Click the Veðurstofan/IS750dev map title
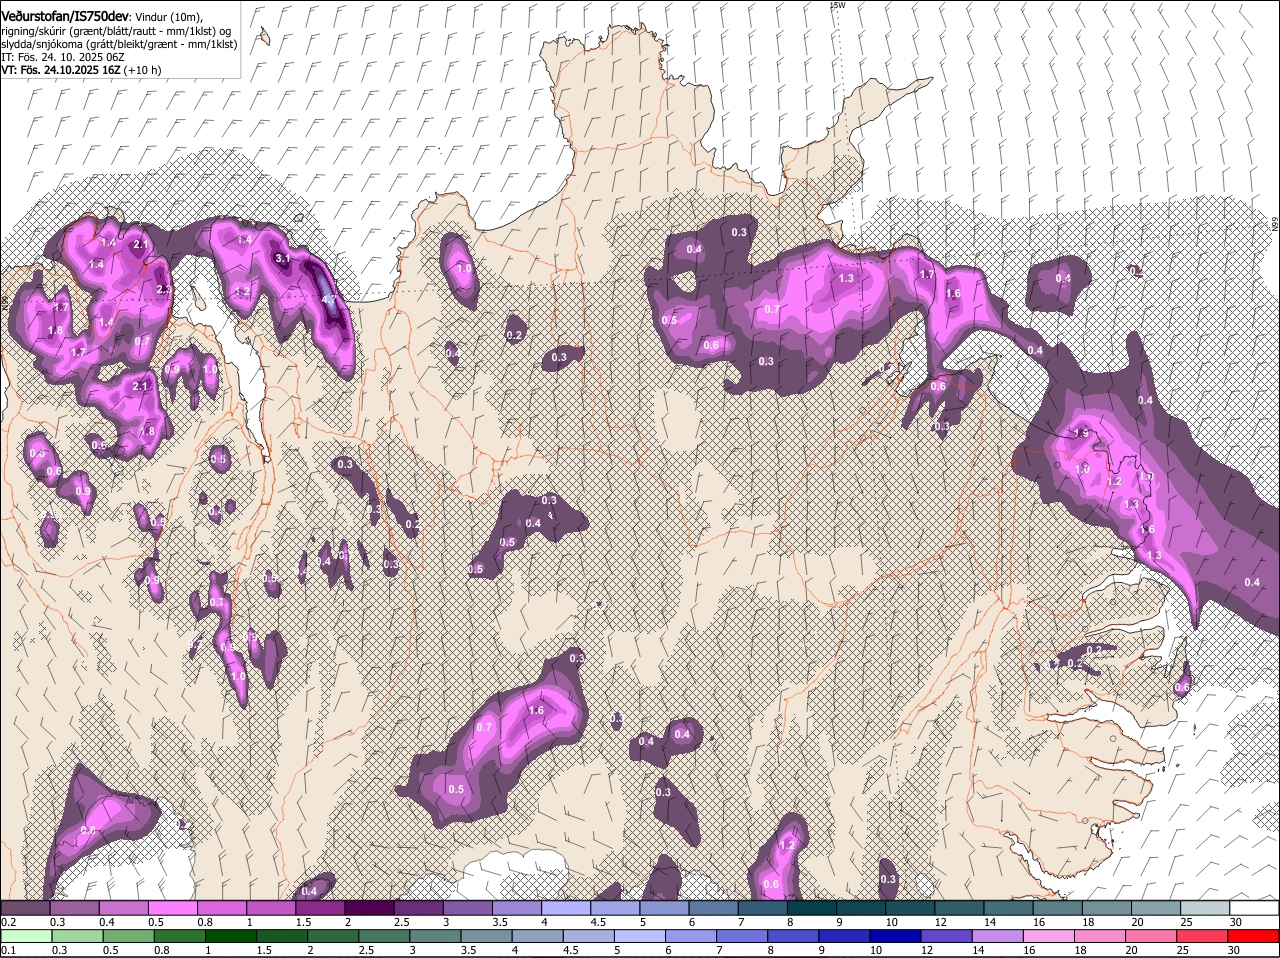 (x=65, y=16)
